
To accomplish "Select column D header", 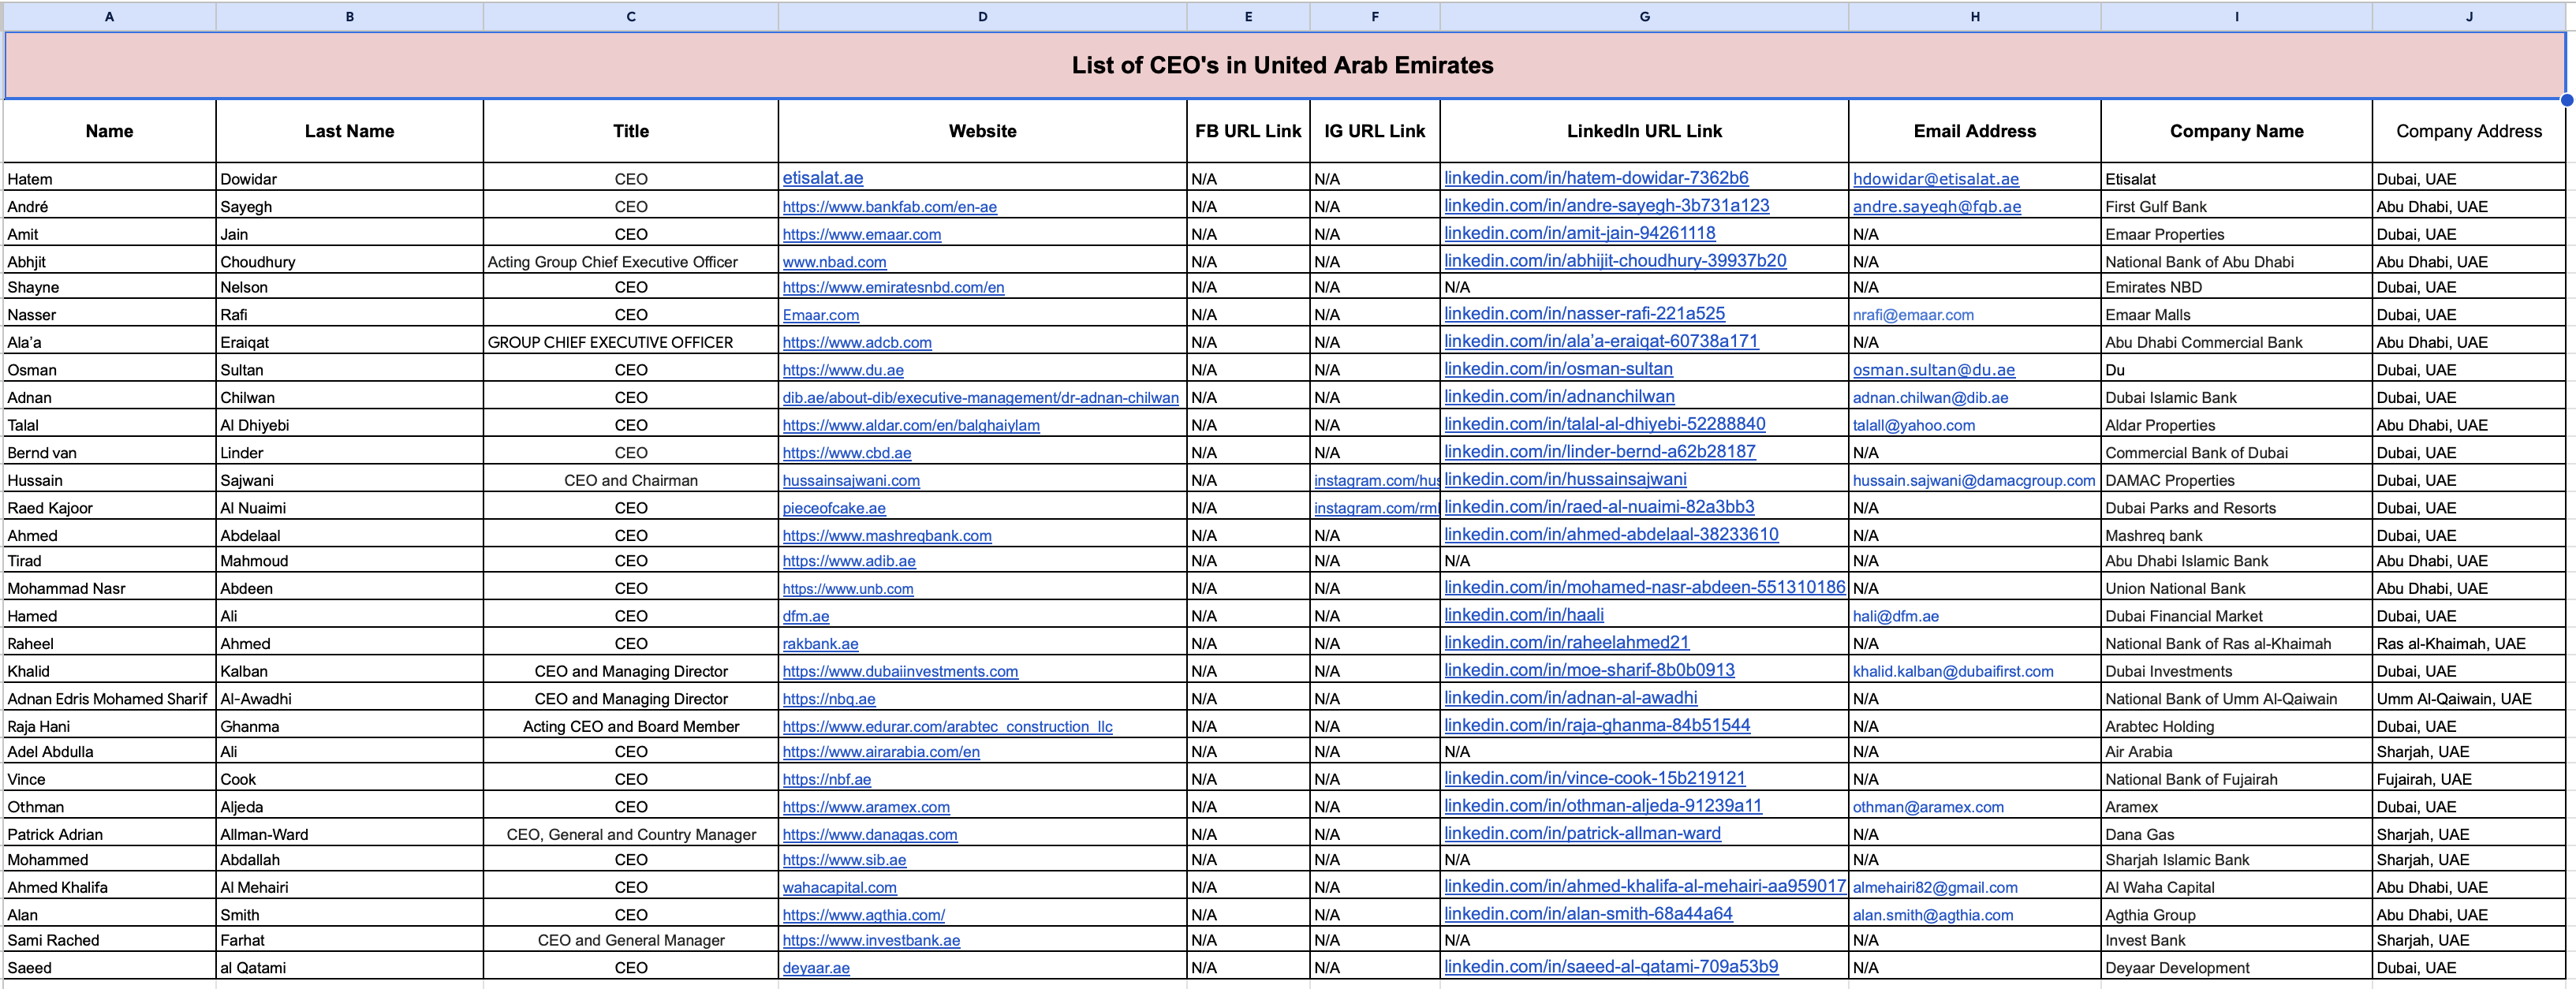I will coord(982,16).
